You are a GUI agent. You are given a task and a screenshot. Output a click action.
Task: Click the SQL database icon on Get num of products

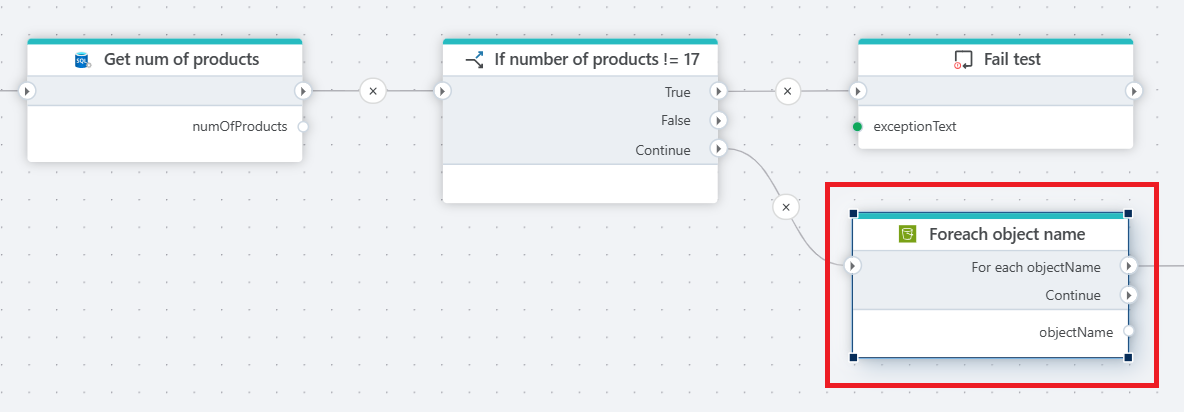click(83, 60)
